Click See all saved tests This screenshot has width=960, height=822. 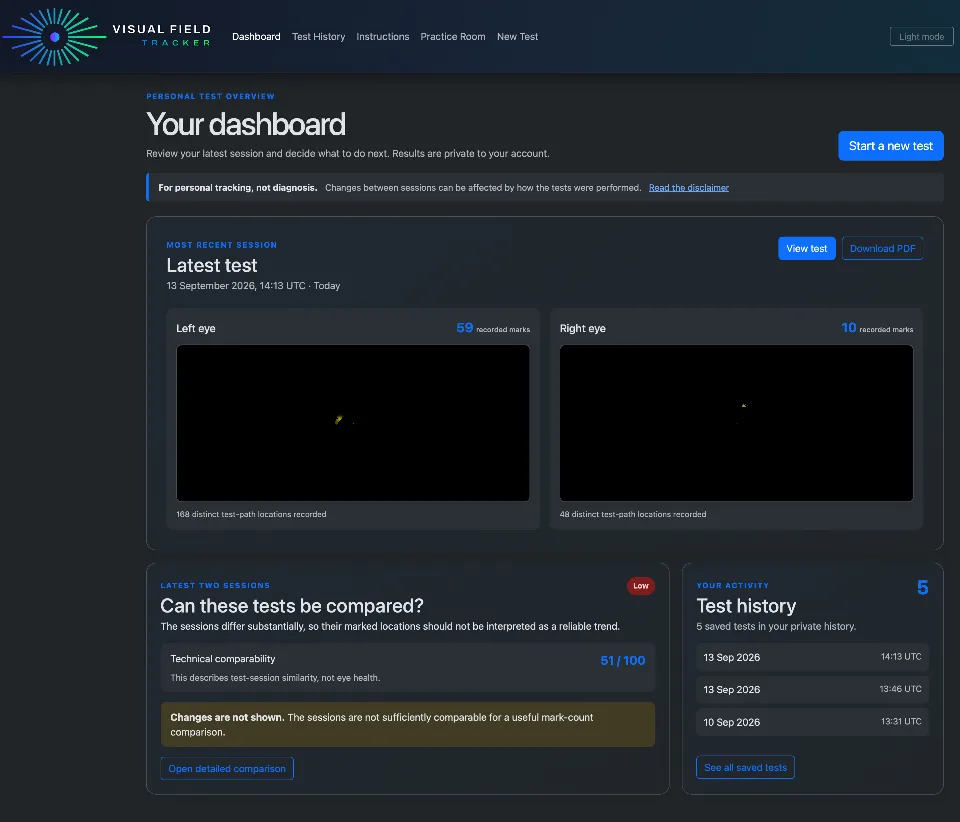pyautogui.click(x=745, y=768)
